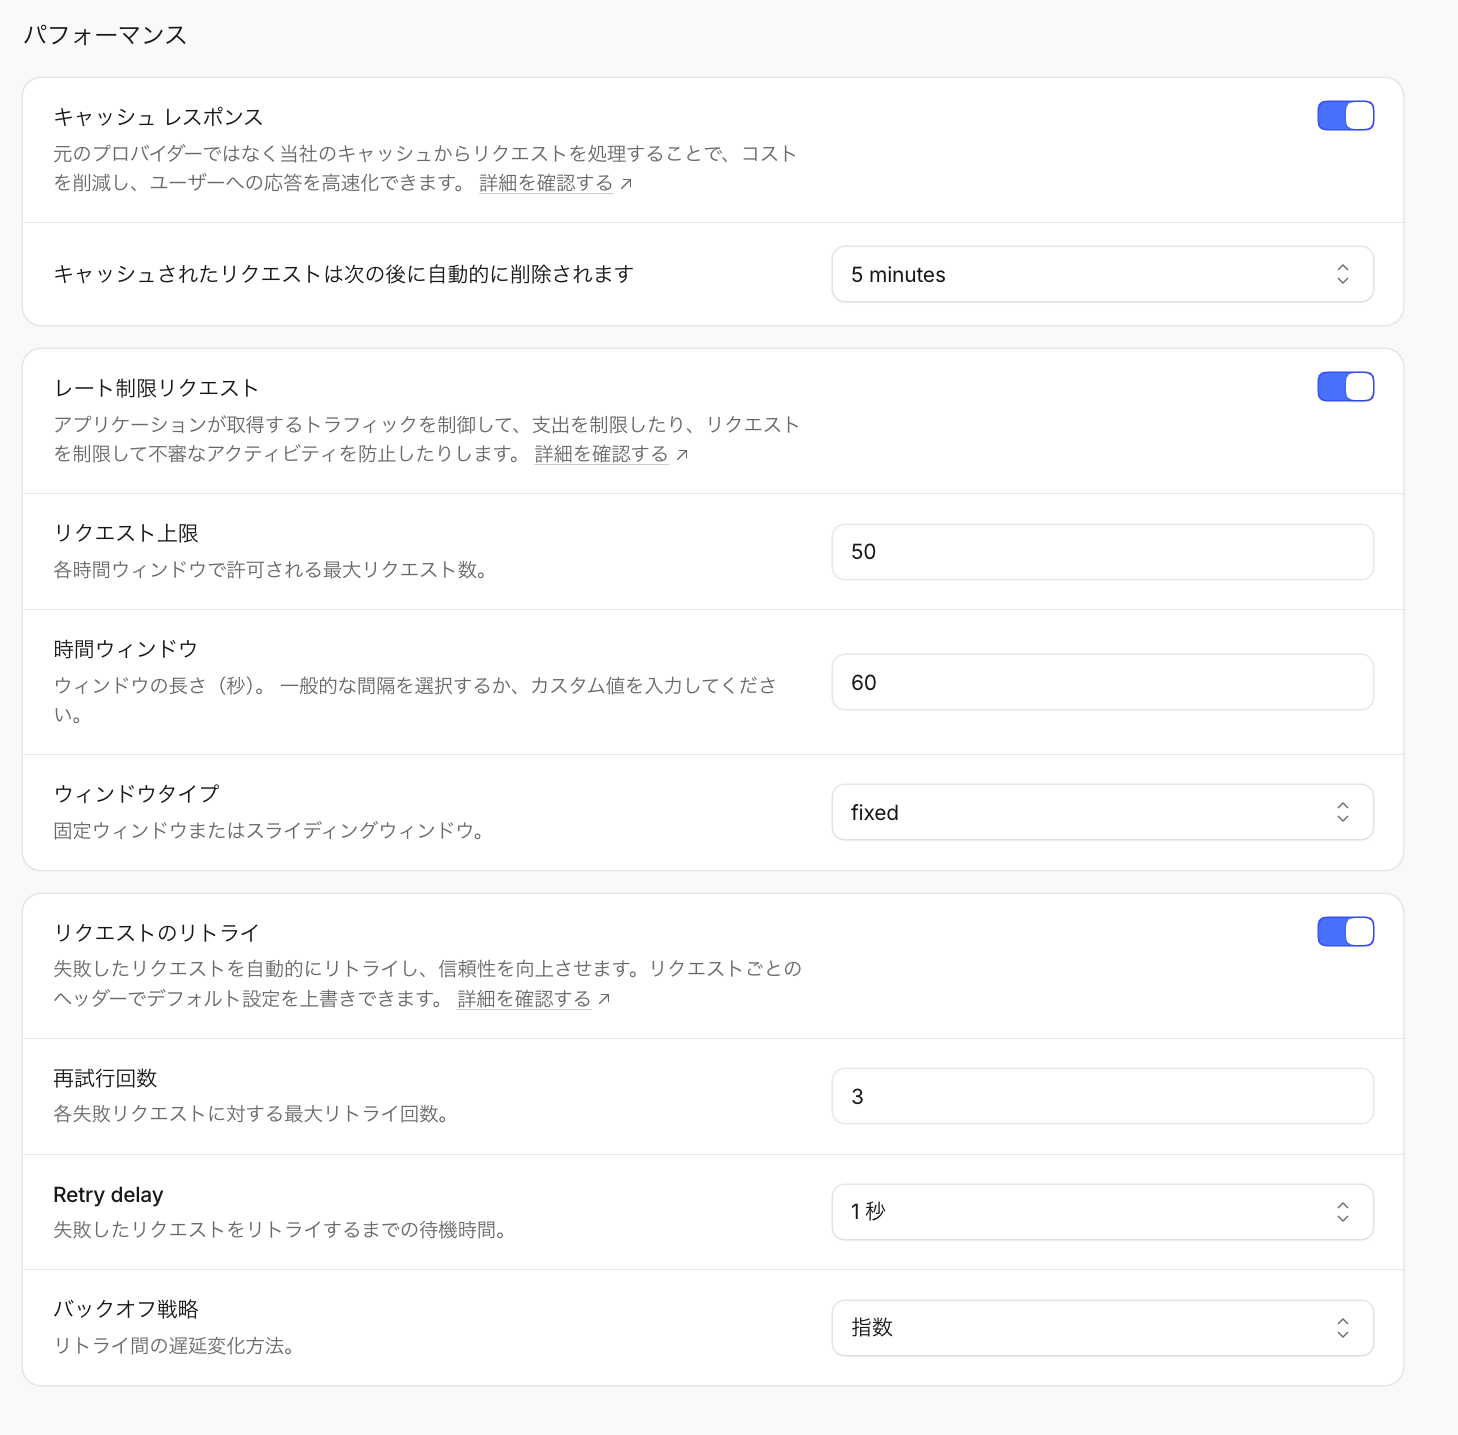Viewport: 1458px width, 1435px height.
Task: Open the ウィンドウタイプ fixed dropdown
Action: pyautogui.click(x=1102, y=812)
